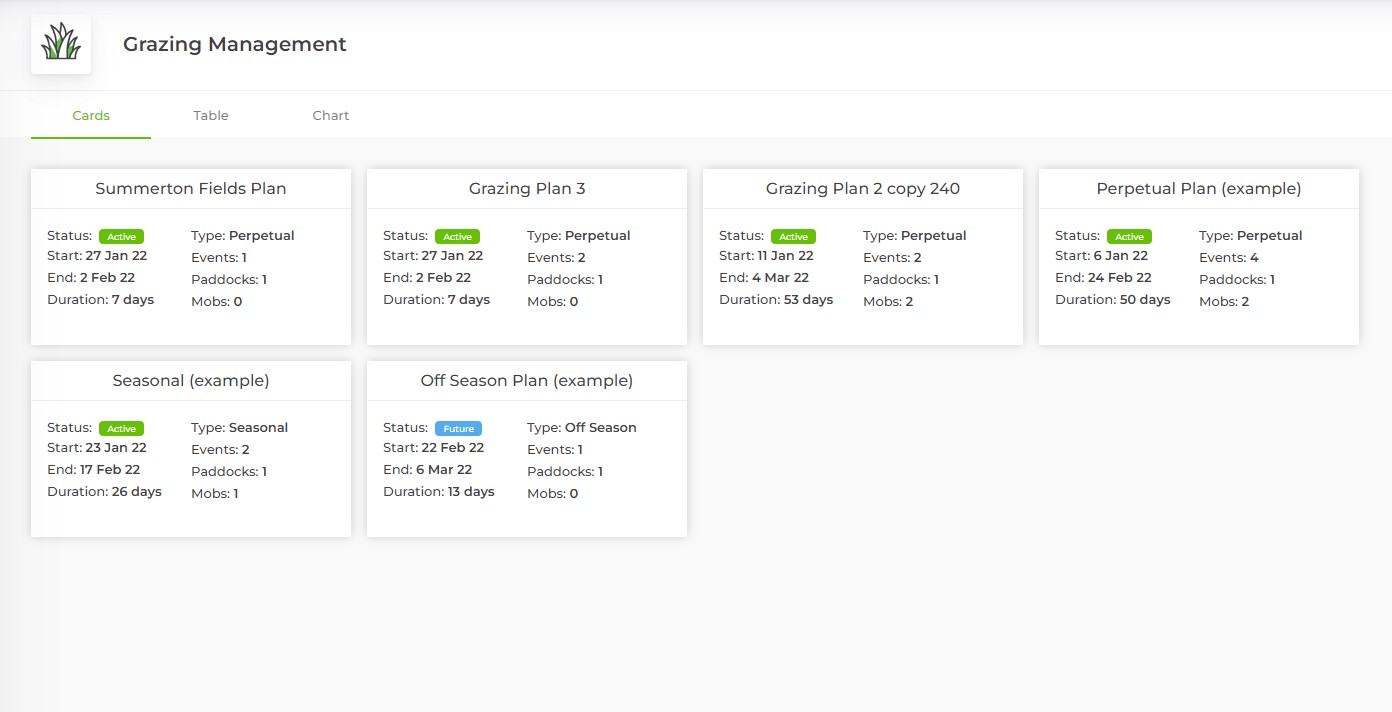The width and height of the screenshot is (1392, 712).
Task: Open the Chart tab
Action: click(330, 115)
